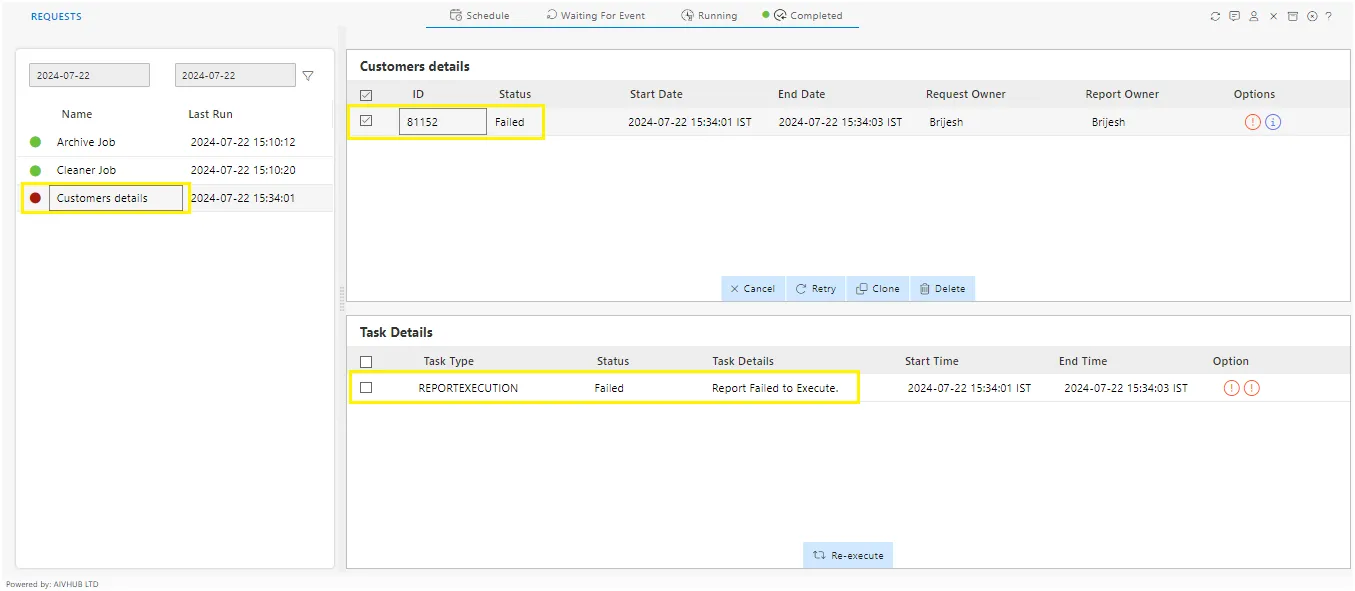
Task: Click the Clone button
Action: (878, 288)
